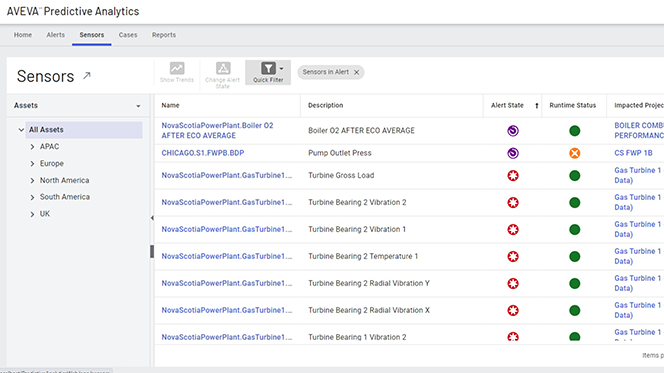The width and height of the screenshot is (664, 373).
Task: Open the Reports tab
Action: [x=164, y=35]
